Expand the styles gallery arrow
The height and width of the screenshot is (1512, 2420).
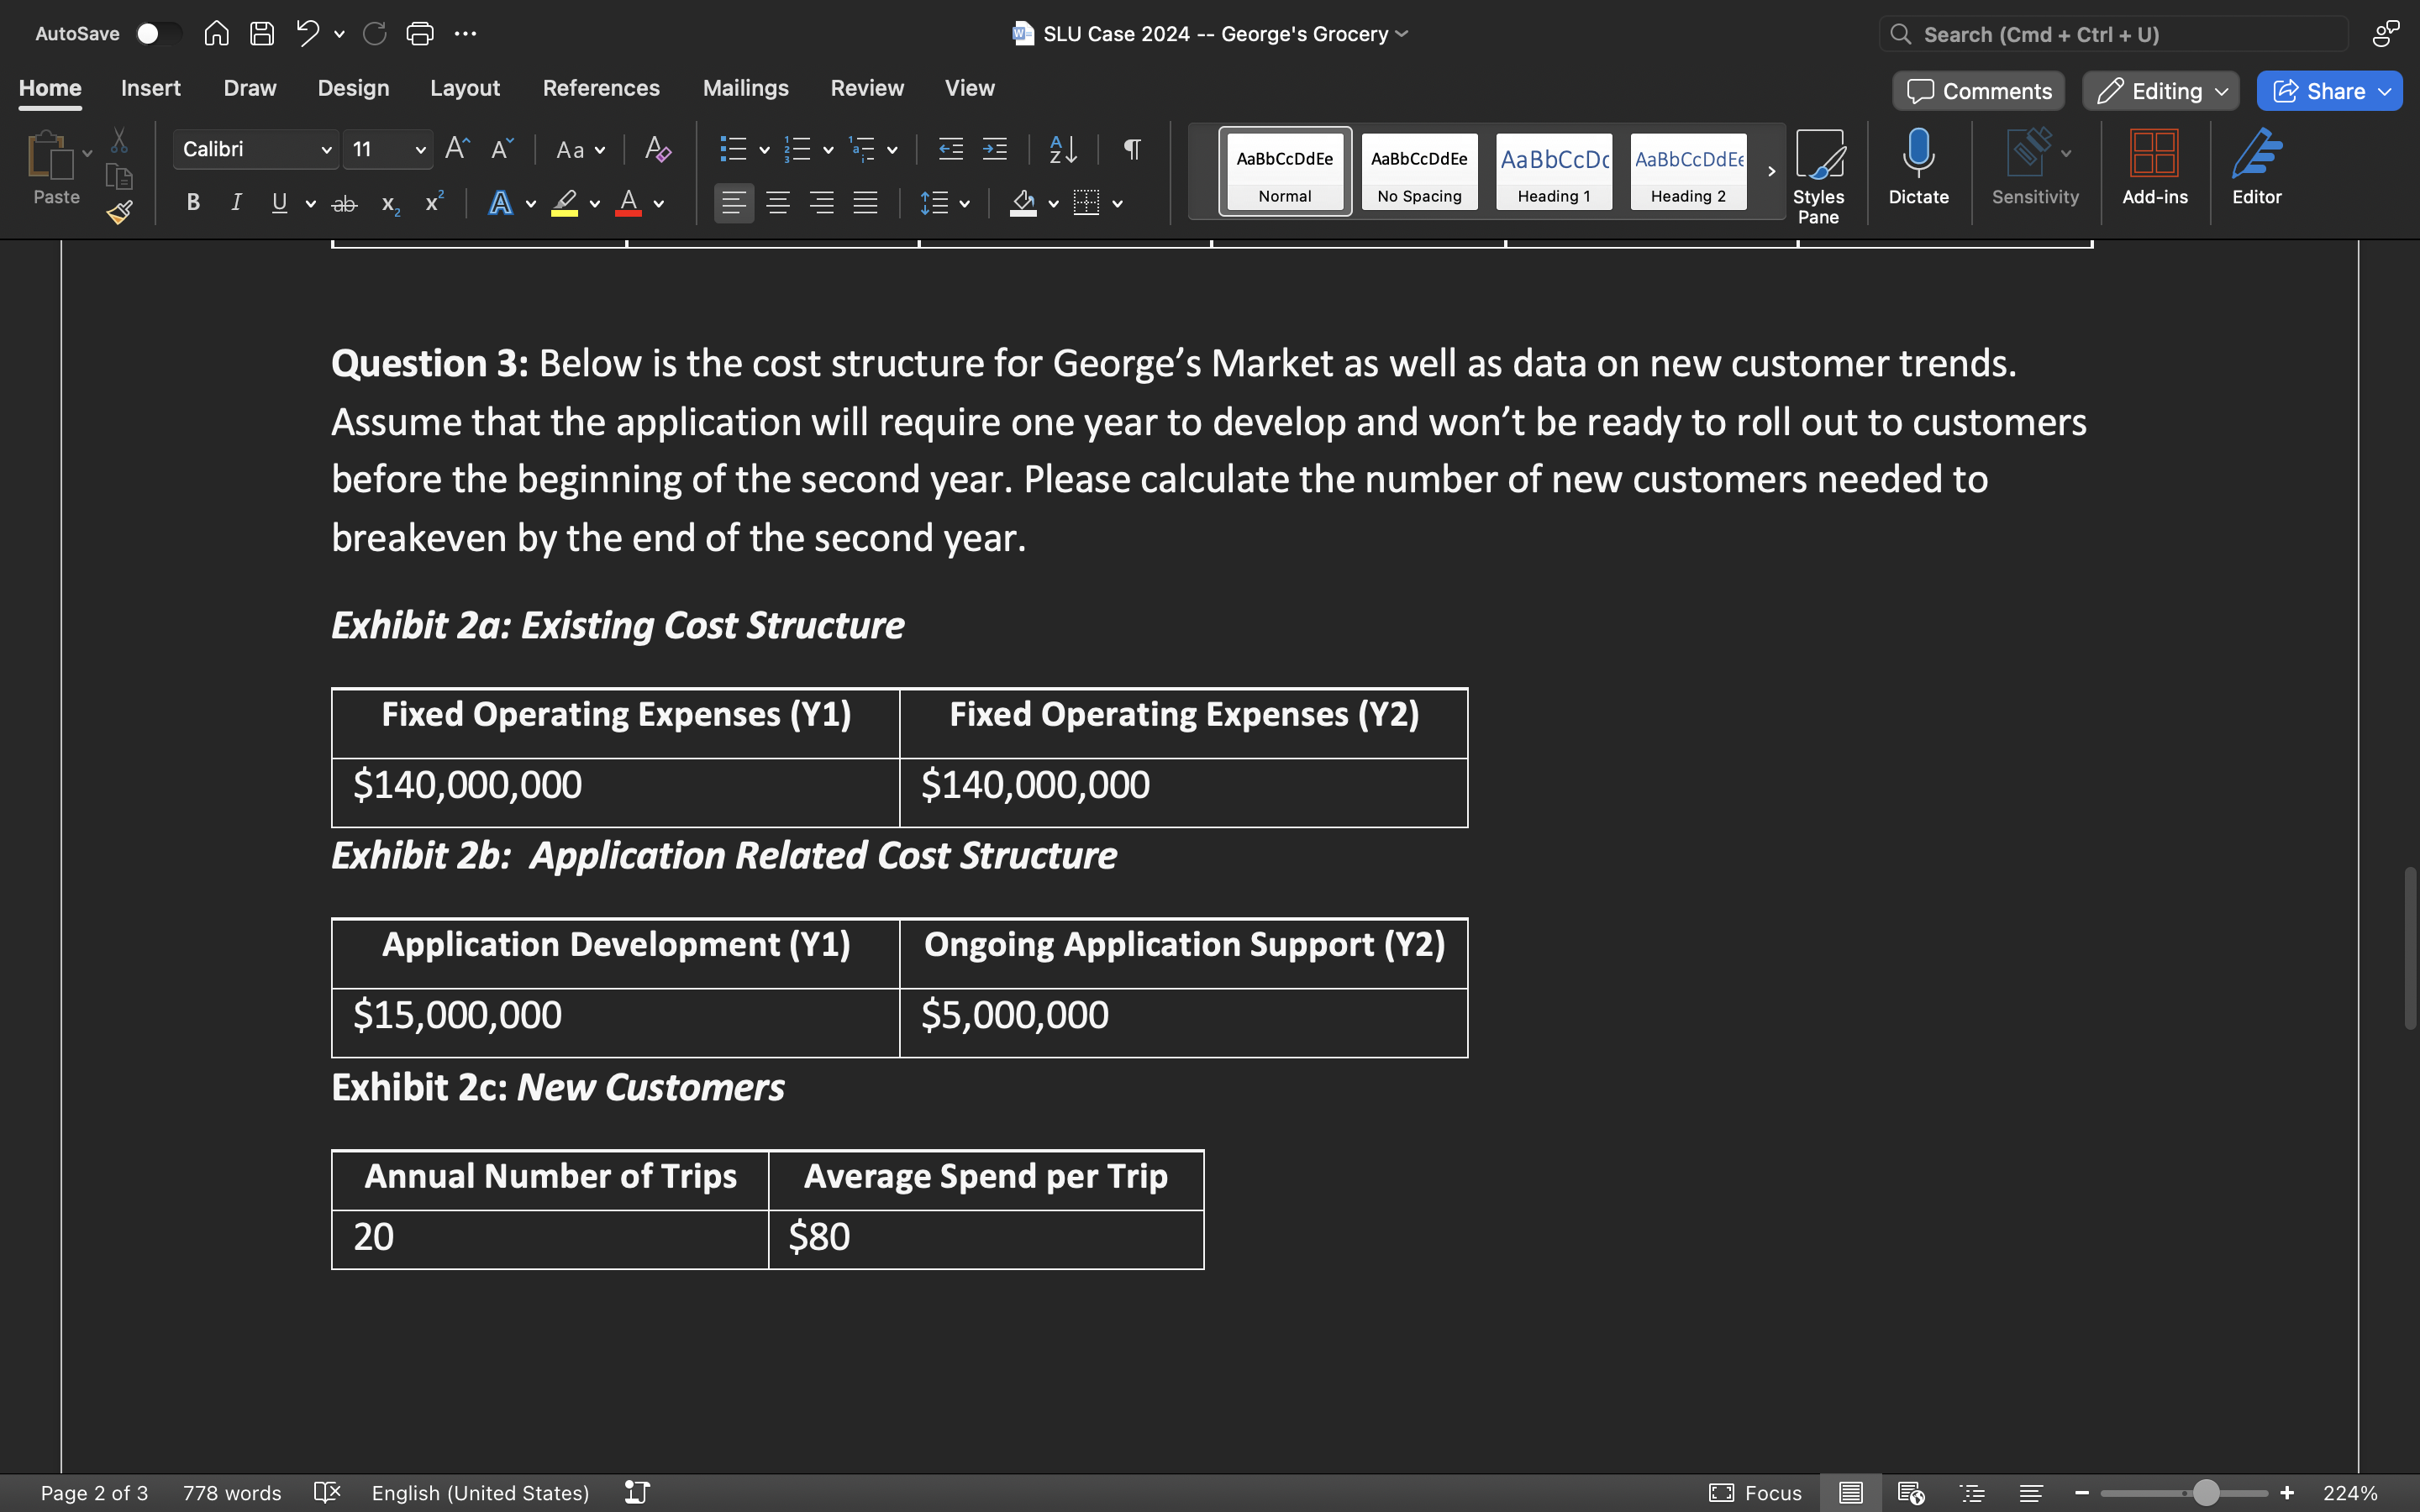(x=1771, y=171)
